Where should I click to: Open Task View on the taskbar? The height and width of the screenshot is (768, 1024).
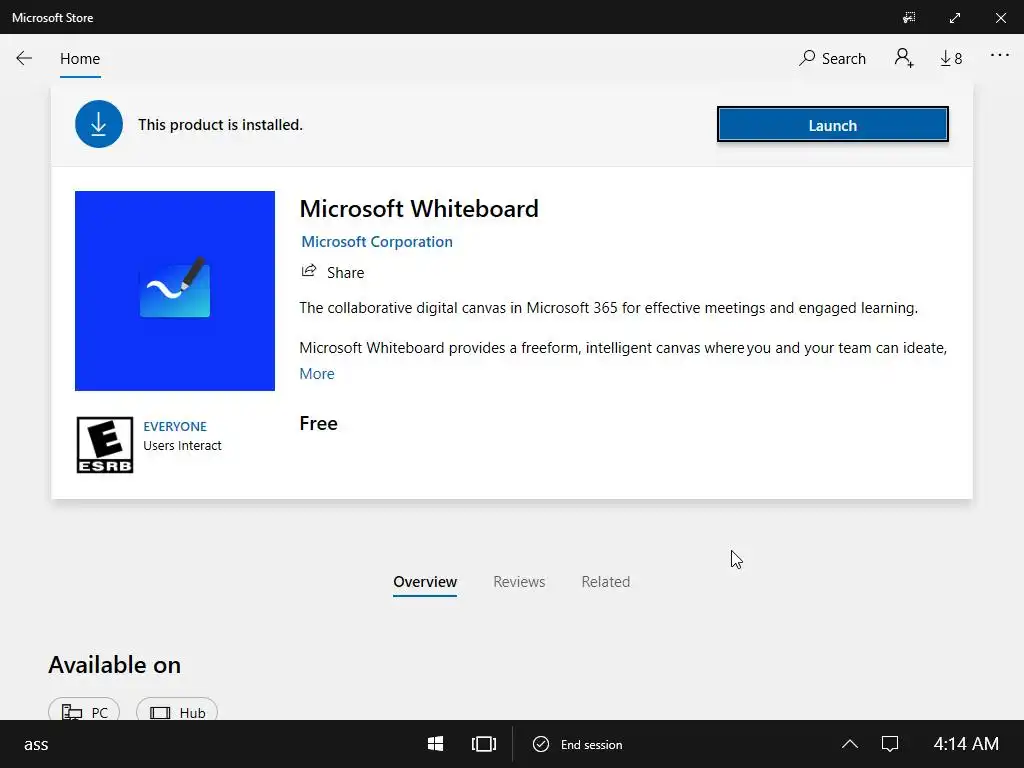click(x=484, y=744)
